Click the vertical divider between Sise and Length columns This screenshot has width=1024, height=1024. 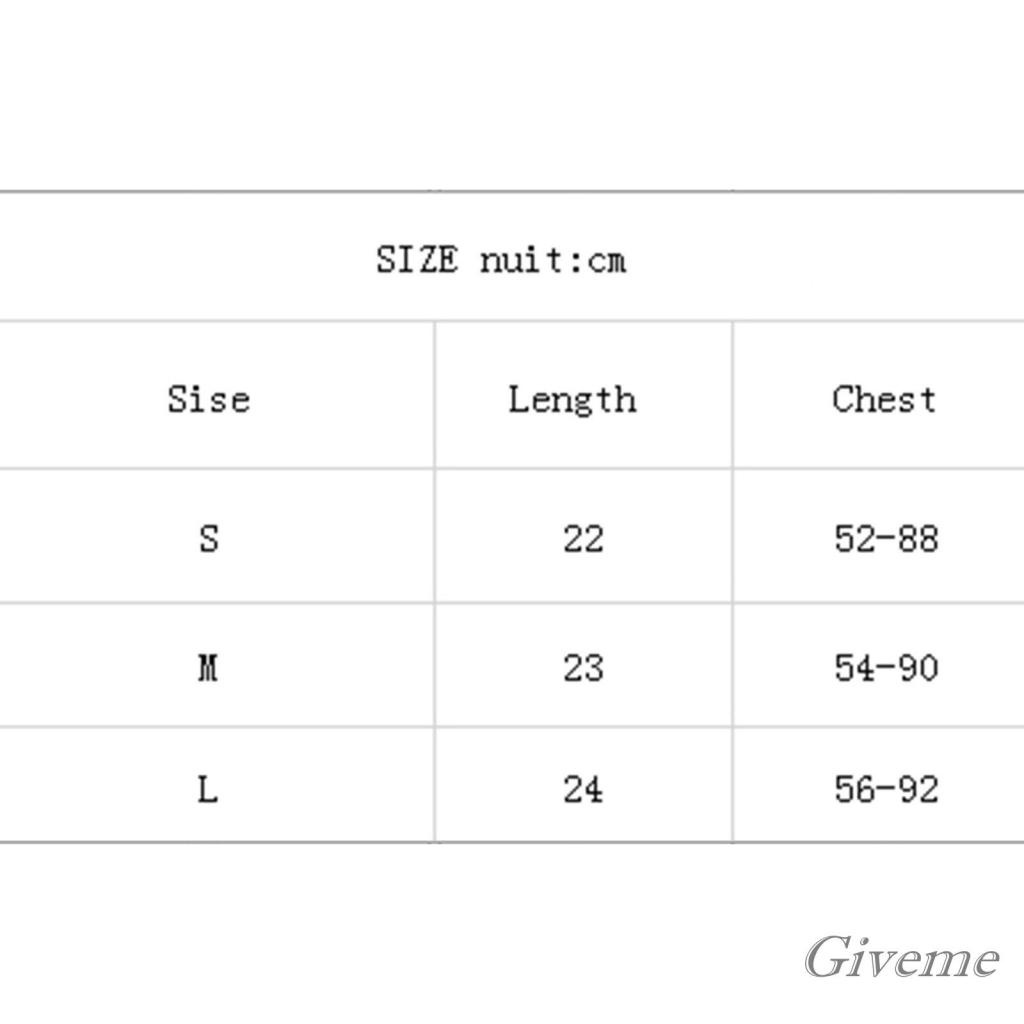(435, 580)
